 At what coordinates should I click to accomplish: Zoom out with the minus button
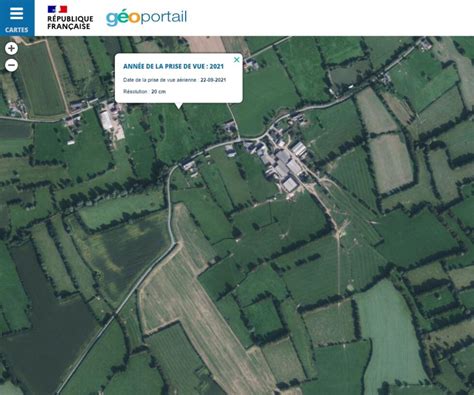pos(11,65)
